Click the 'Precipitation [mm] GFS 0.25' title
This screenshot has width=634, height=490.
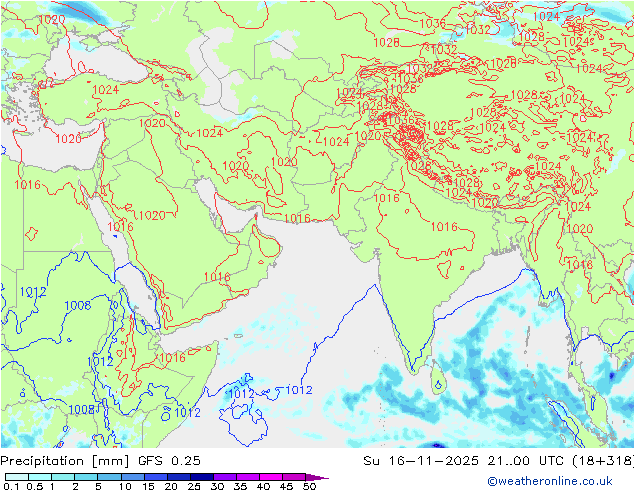[100, 461]
